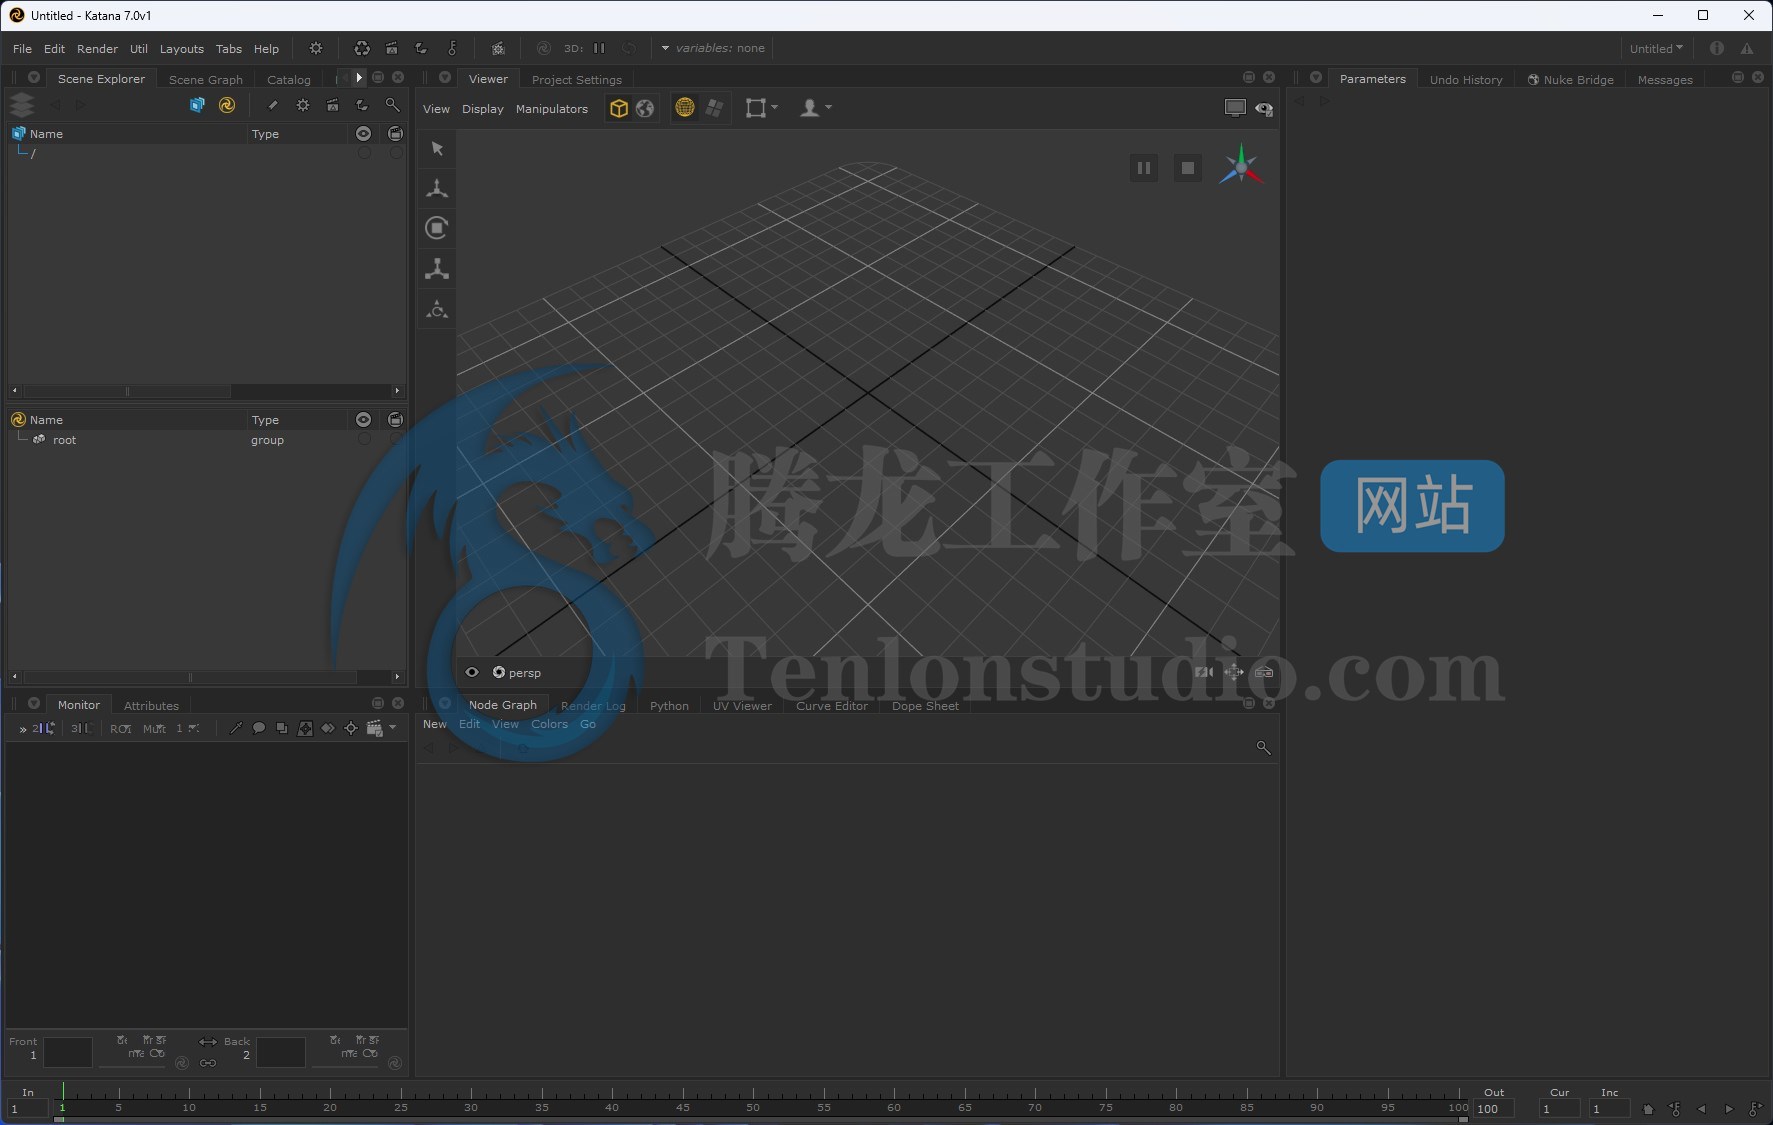
Task: Open the Render menu
Action: point(97,48)
